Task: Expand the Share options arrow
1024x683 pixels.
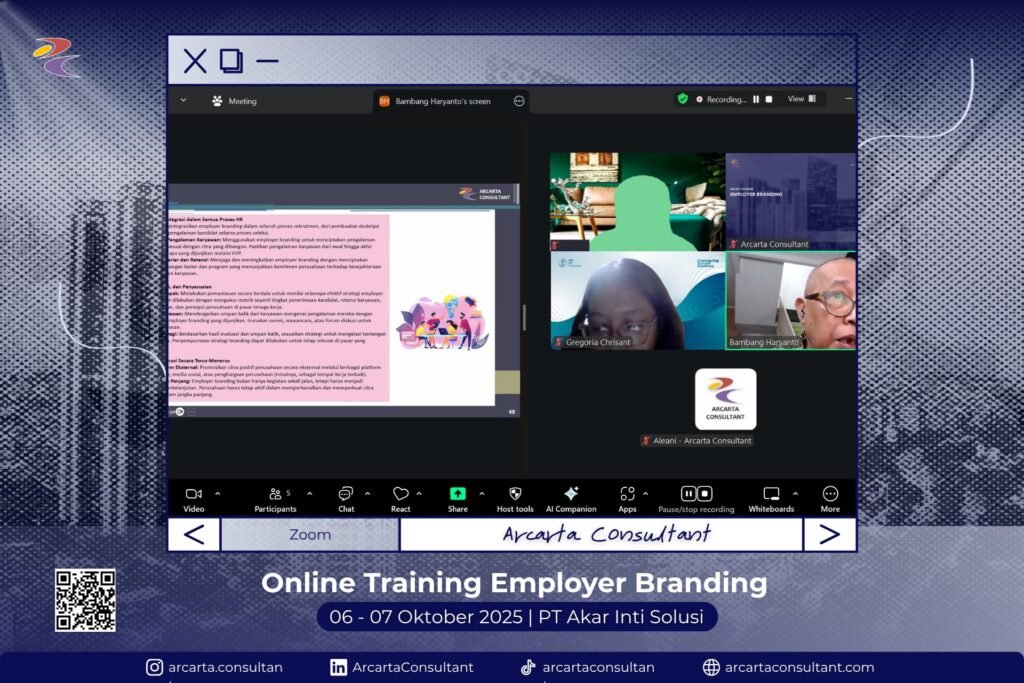Action: pos(481,493)
